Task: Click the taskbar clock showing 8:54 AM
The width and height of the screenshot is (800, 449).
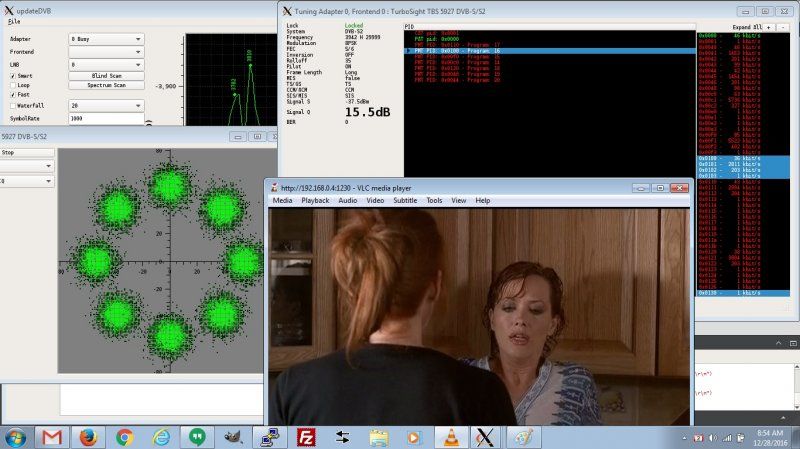Action: [x=770, y=437]
